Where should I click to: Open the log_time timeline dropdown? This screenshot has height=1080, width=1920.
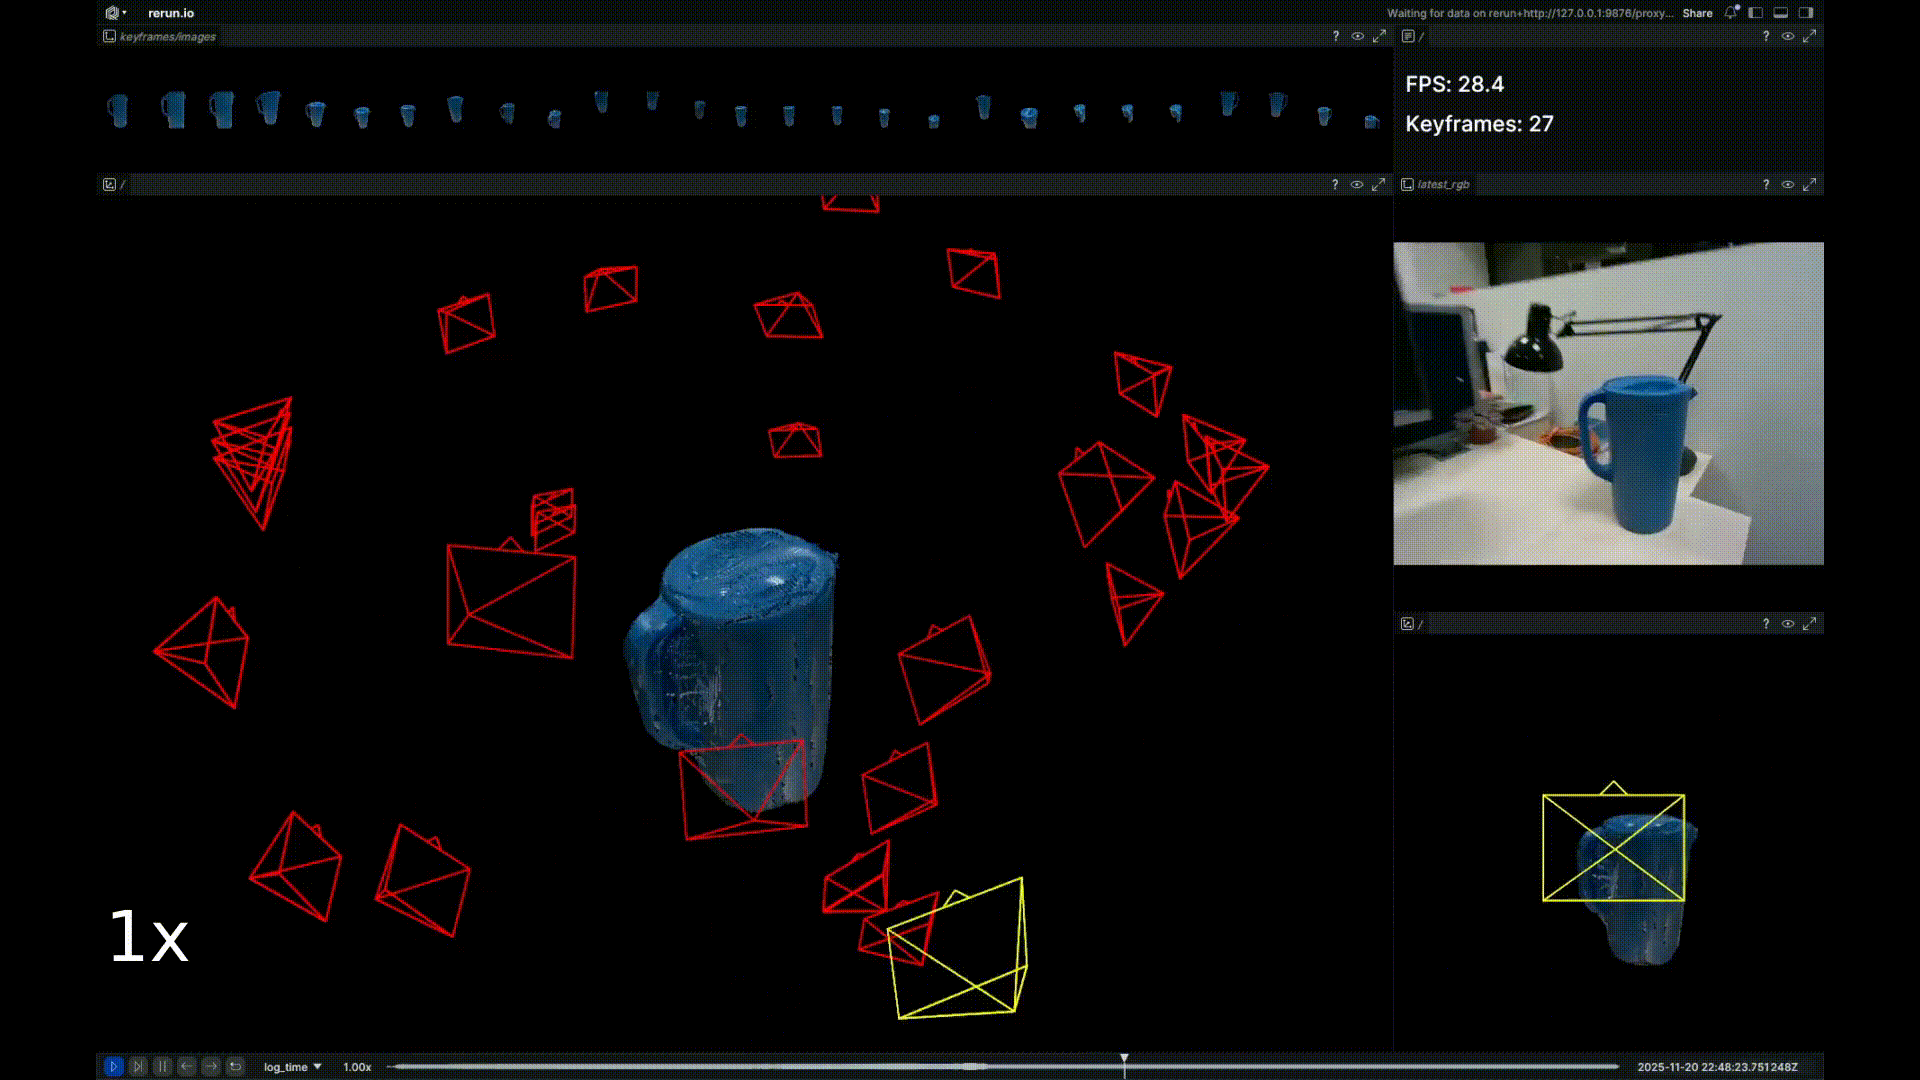point(292,1067)
